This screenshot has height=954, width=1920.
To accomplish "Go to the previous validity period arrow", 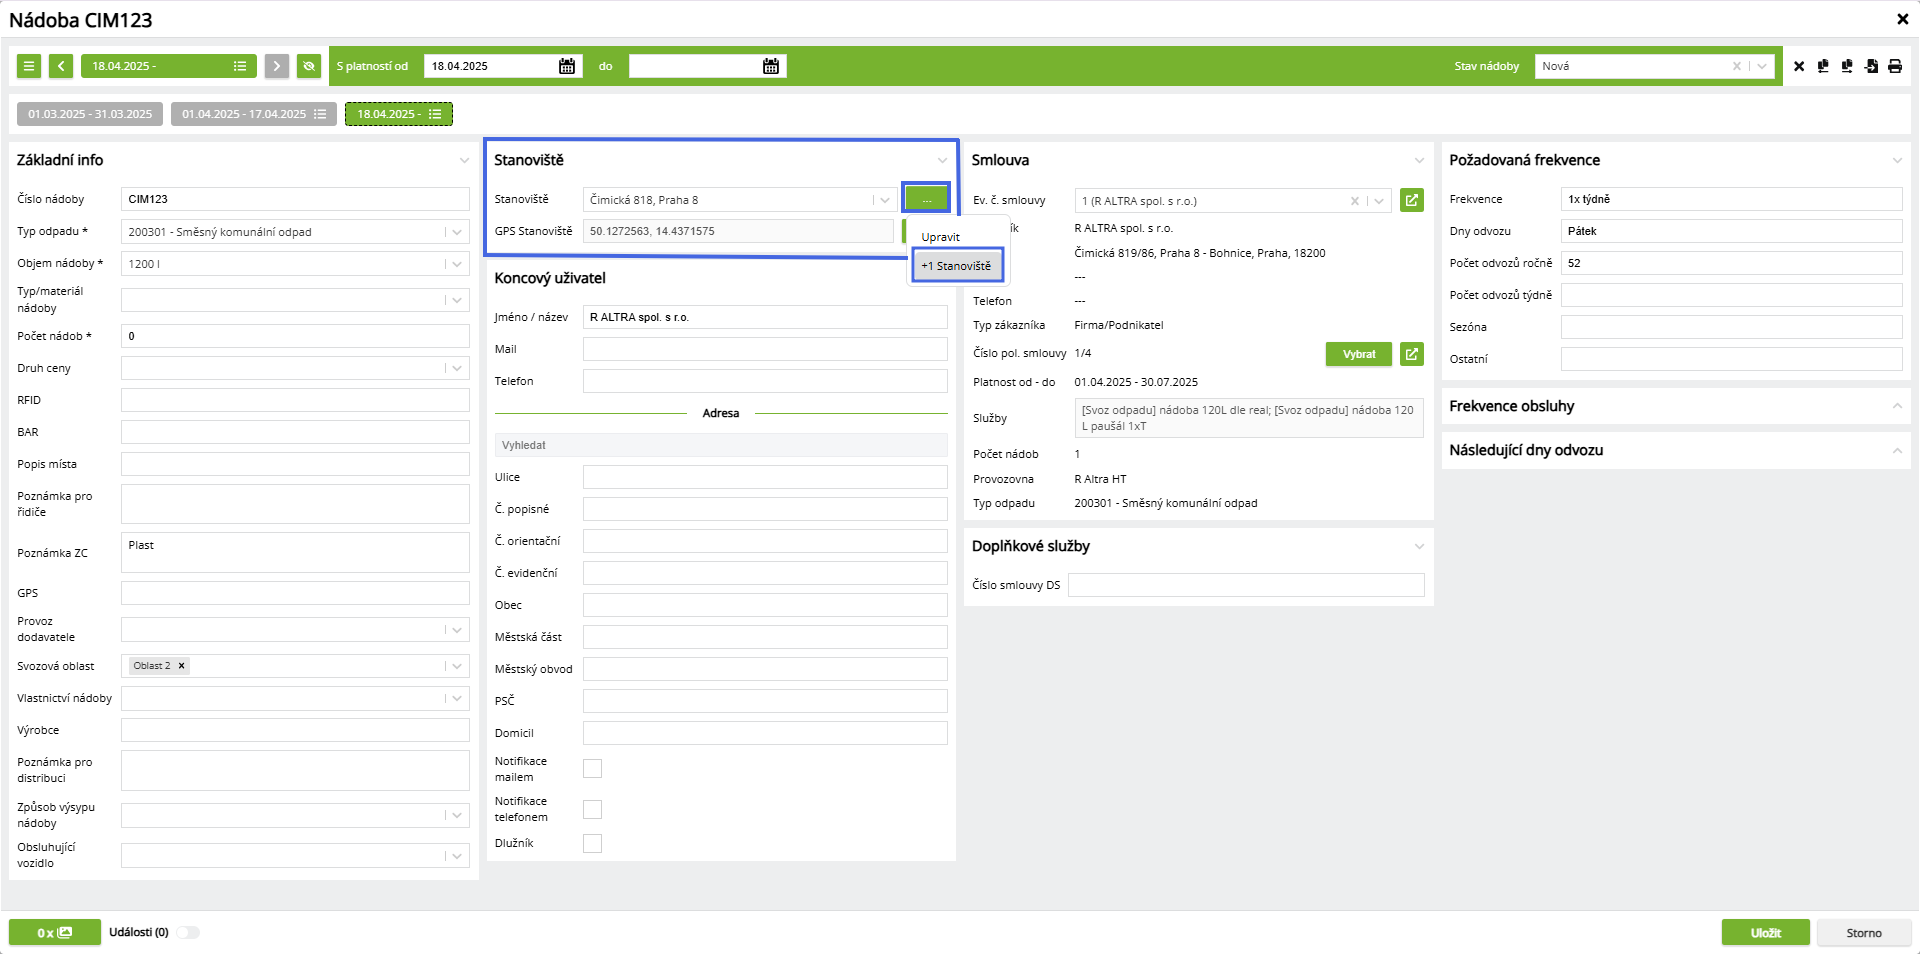I will (61, 66).
